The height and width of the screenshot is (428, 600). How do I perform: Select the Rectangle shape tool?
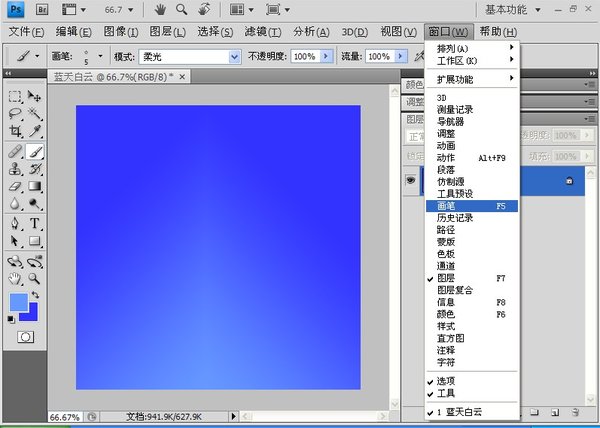[x=34, y=241]
